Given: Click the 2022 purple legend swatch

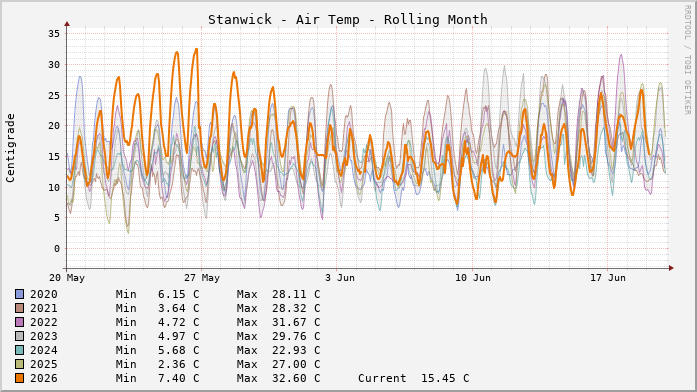Looking at the screenshot, I should click(20, 322).
